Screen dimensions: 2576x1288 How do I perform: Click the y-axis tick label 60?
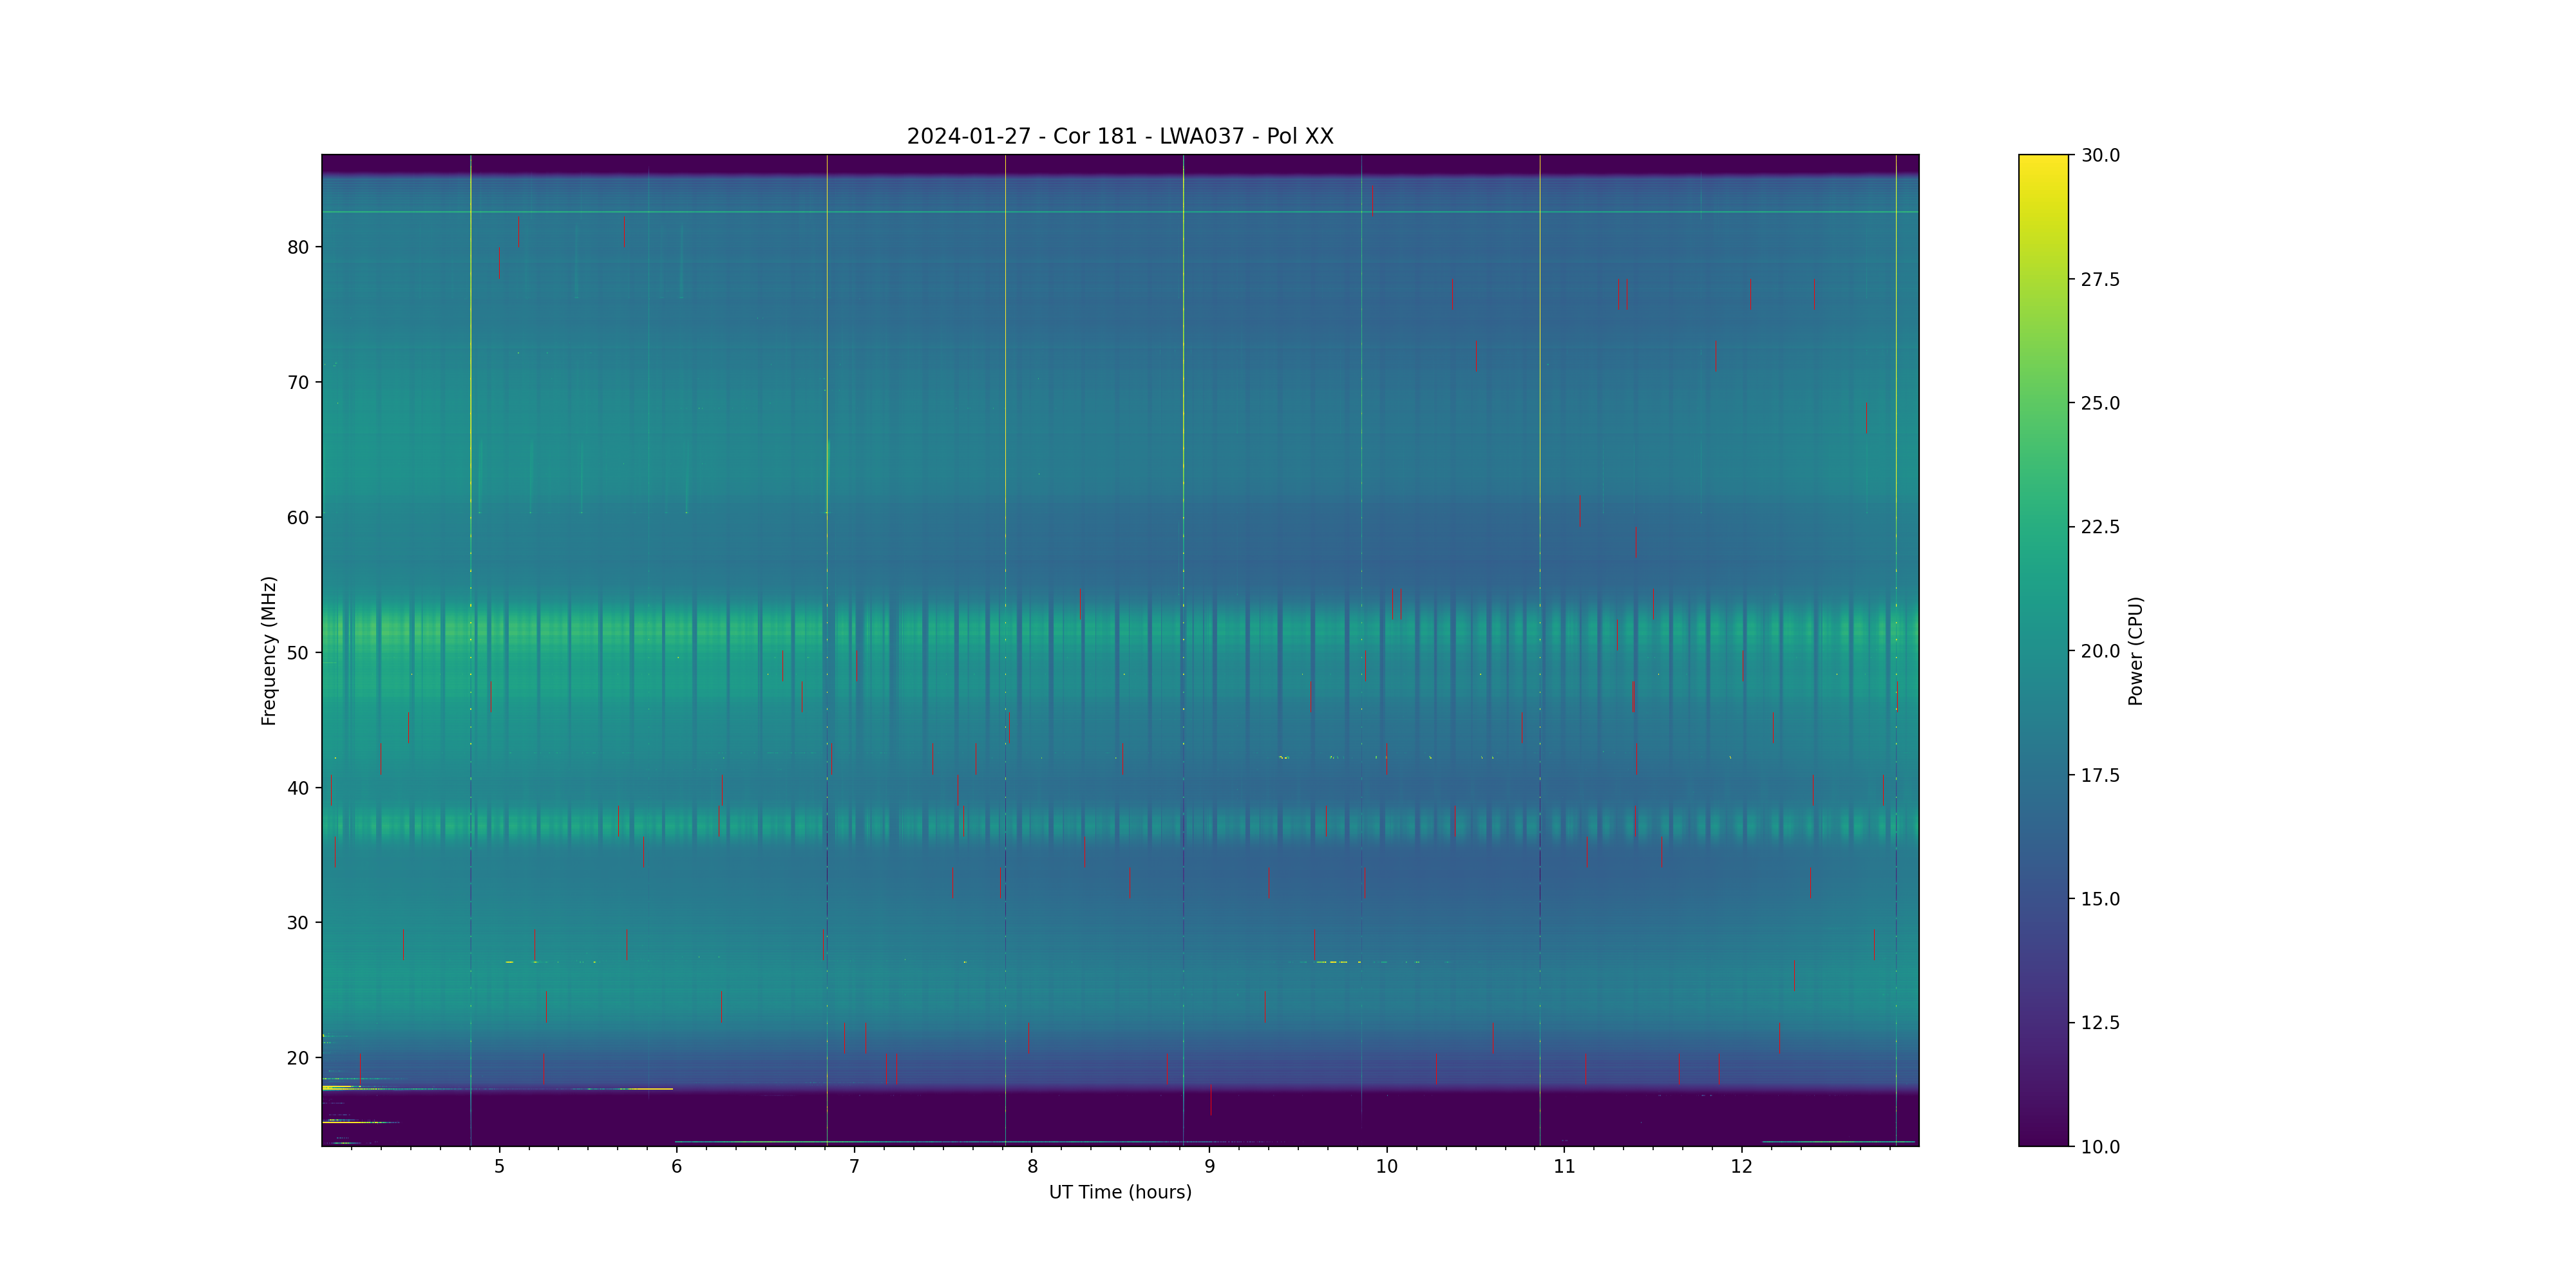click(298, 518)
